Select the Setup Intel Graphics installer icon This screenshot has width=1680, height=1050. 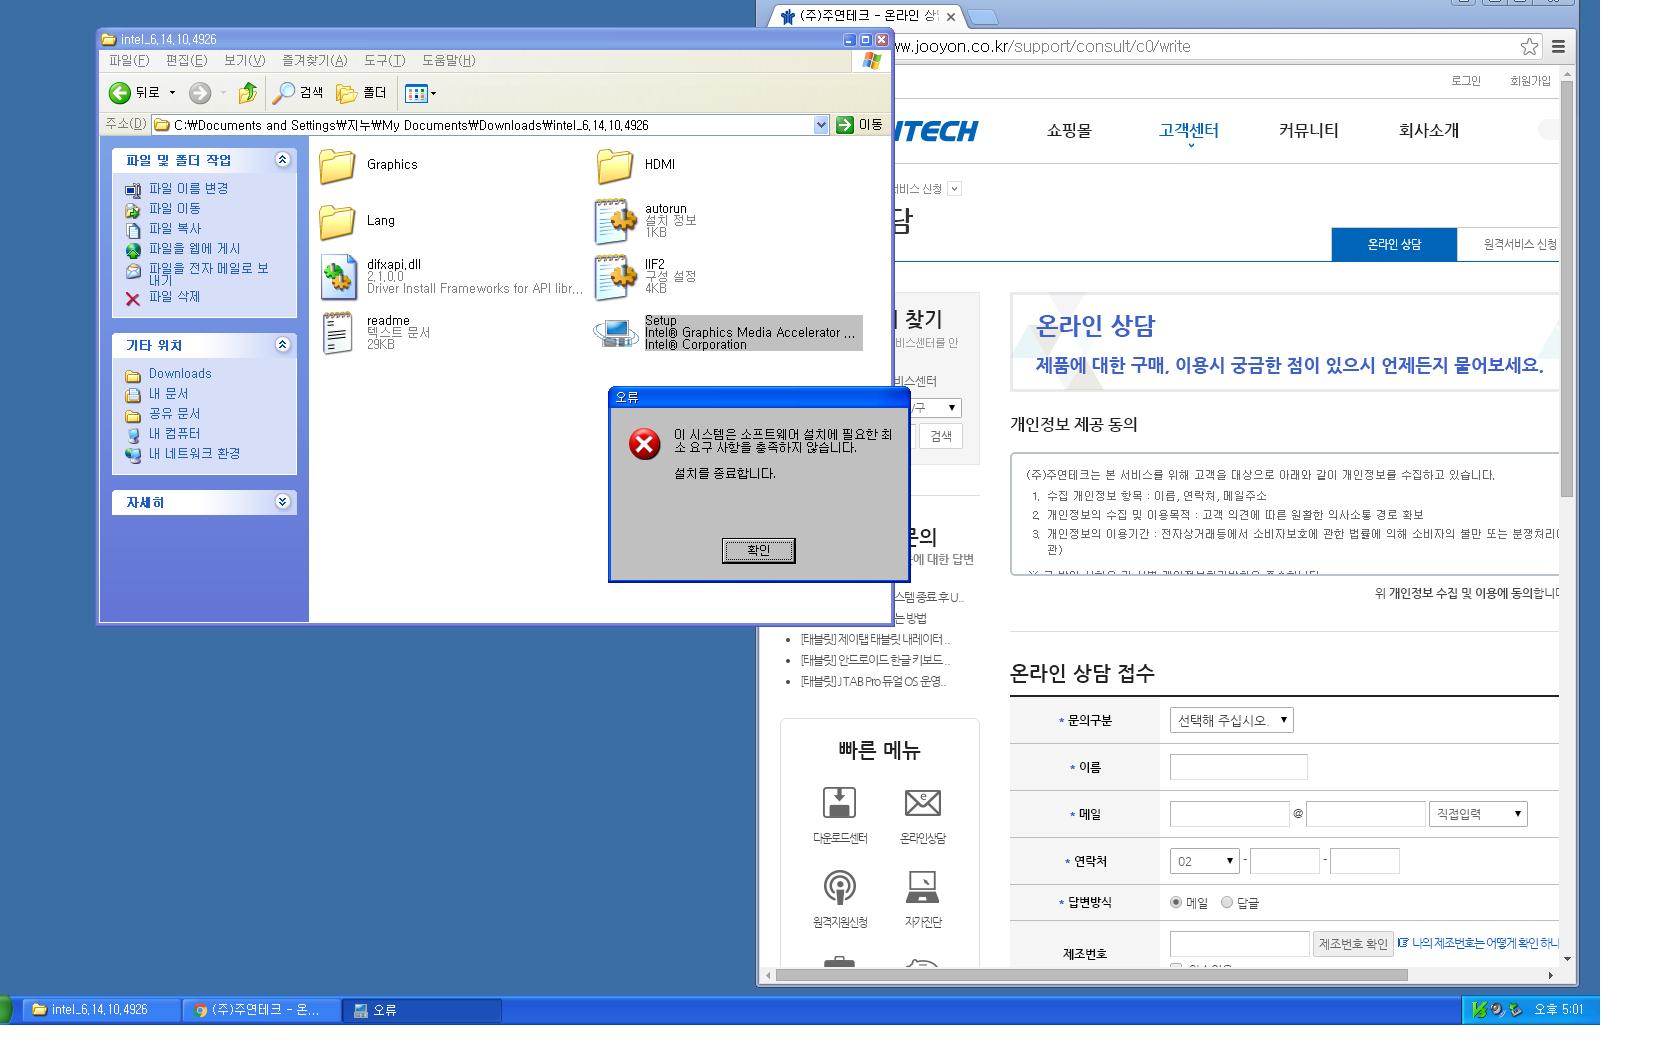(x=615, y=333)
